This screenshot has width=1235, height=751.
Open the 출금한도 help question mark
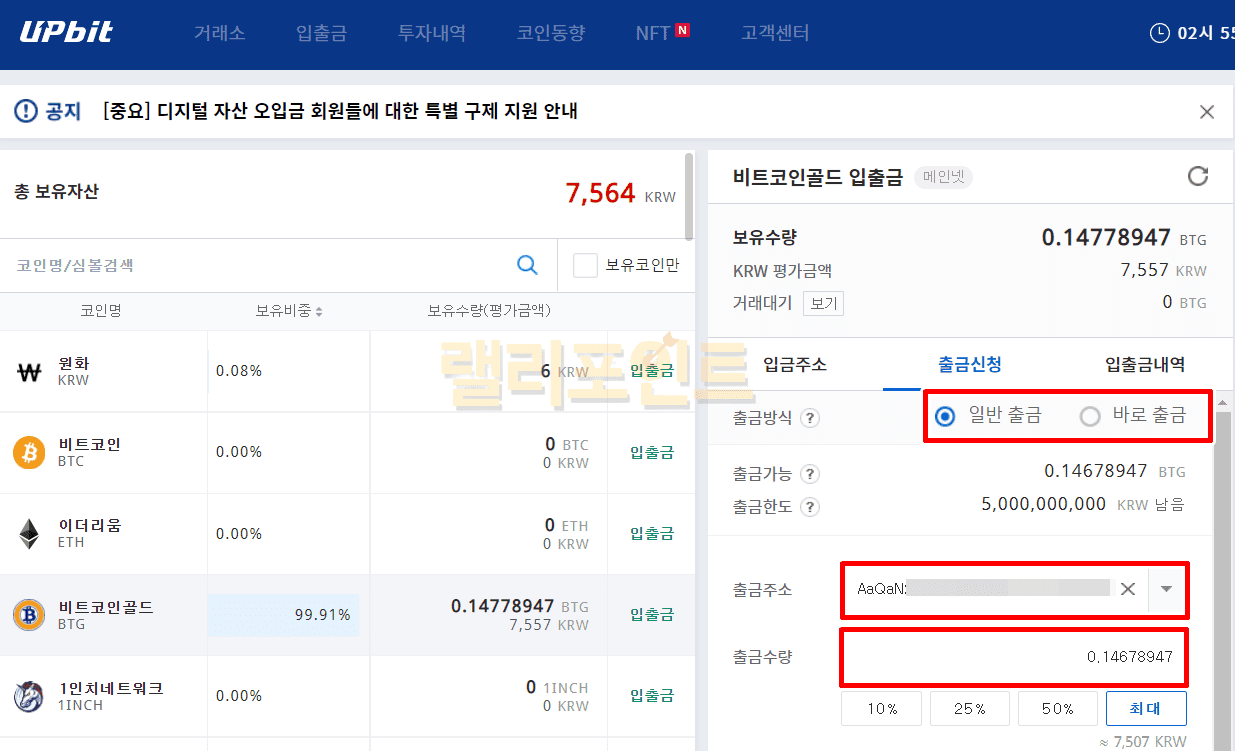[810, 507]
